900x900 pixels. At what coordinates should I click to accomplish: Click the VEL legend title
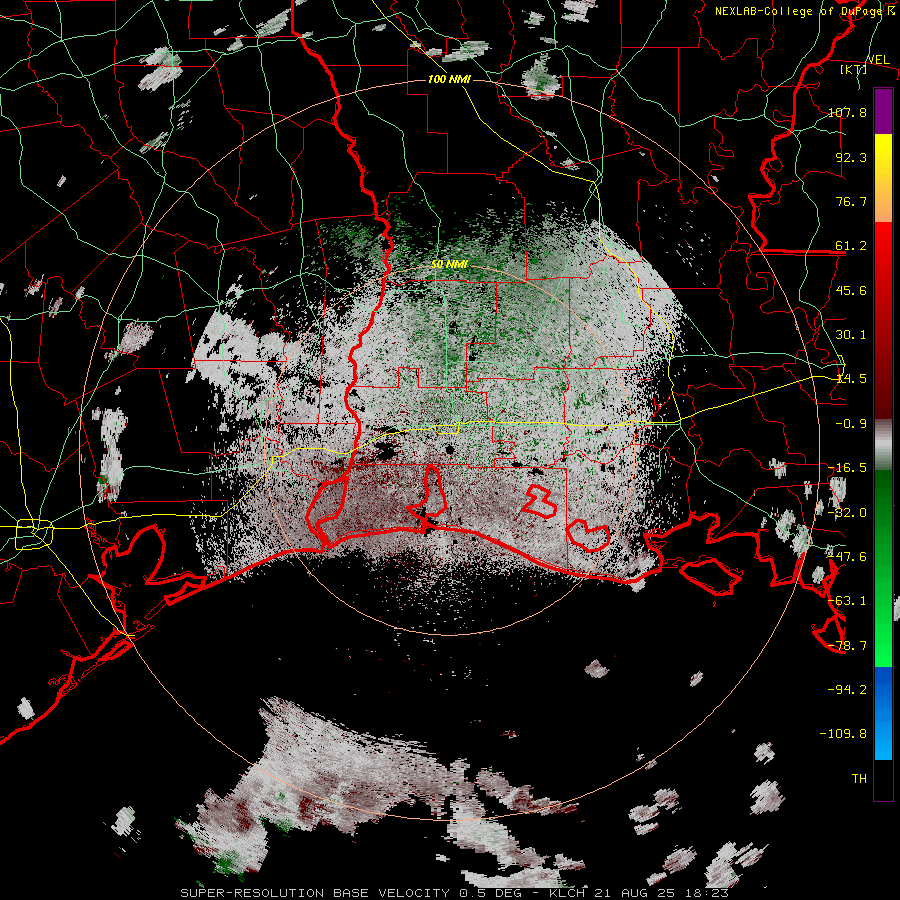[878, 59]
